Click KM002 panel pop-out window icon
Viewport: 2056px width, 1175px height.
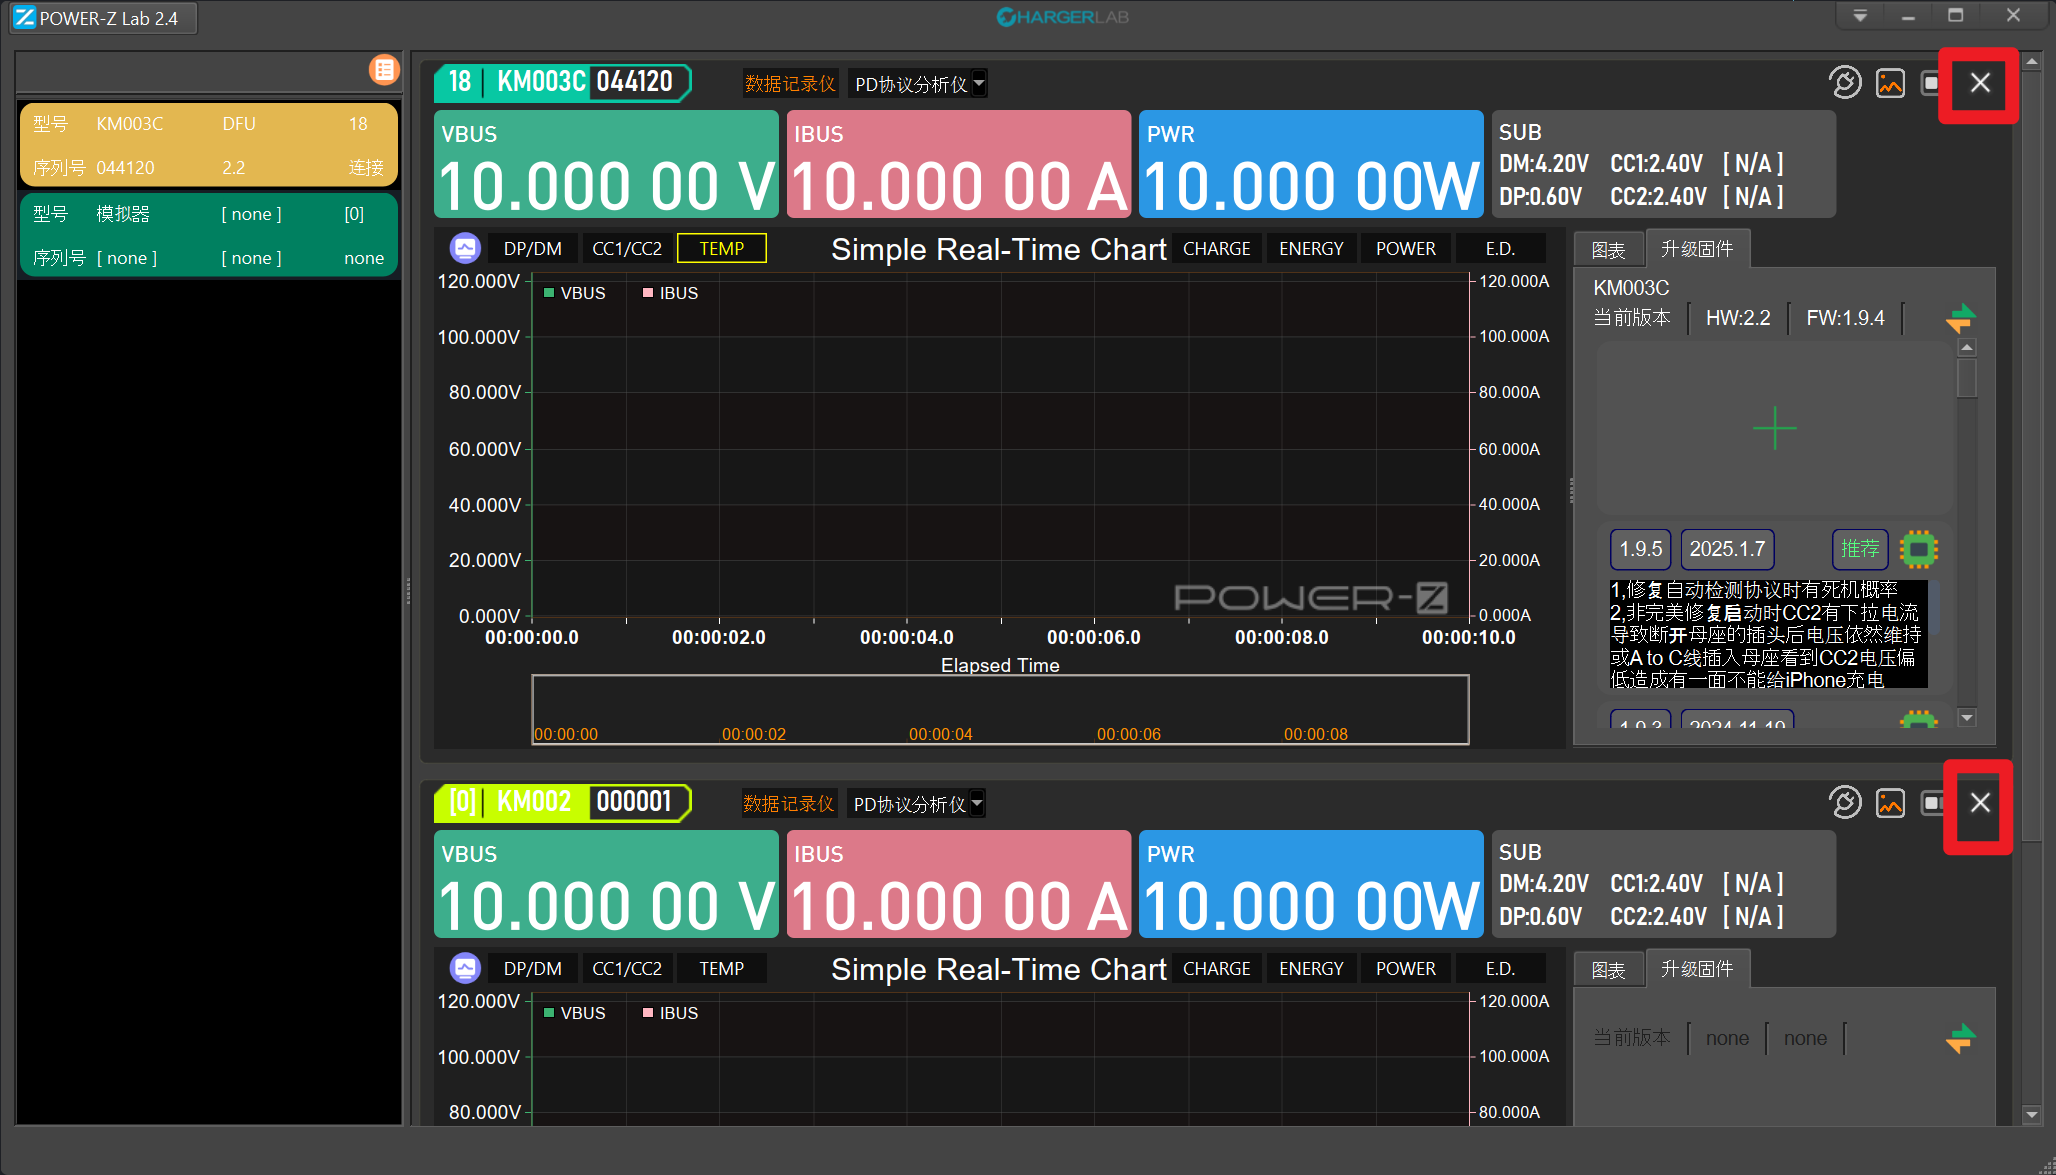point(1932,803)
